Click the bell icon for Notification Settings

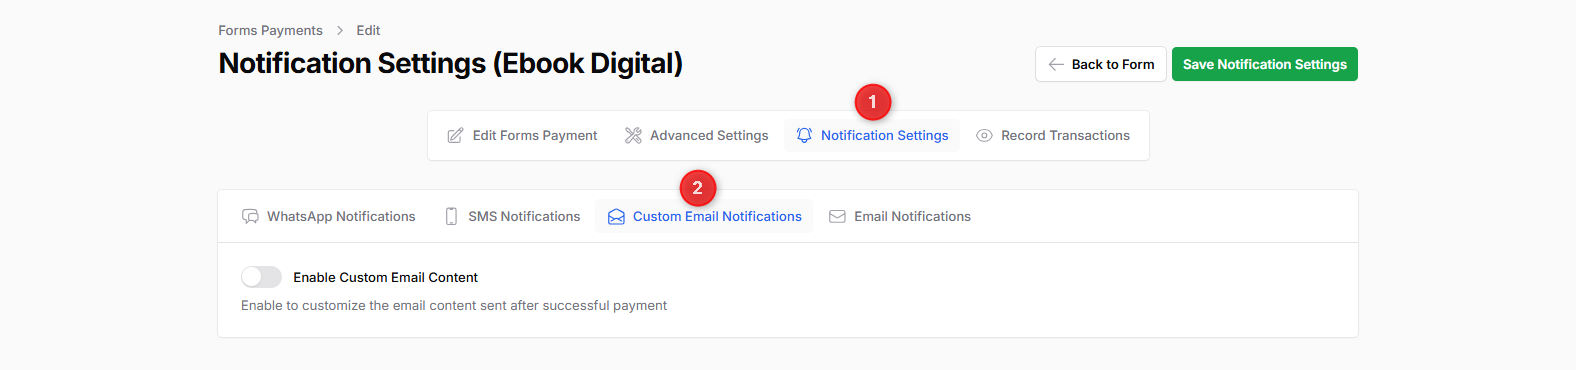804,135
